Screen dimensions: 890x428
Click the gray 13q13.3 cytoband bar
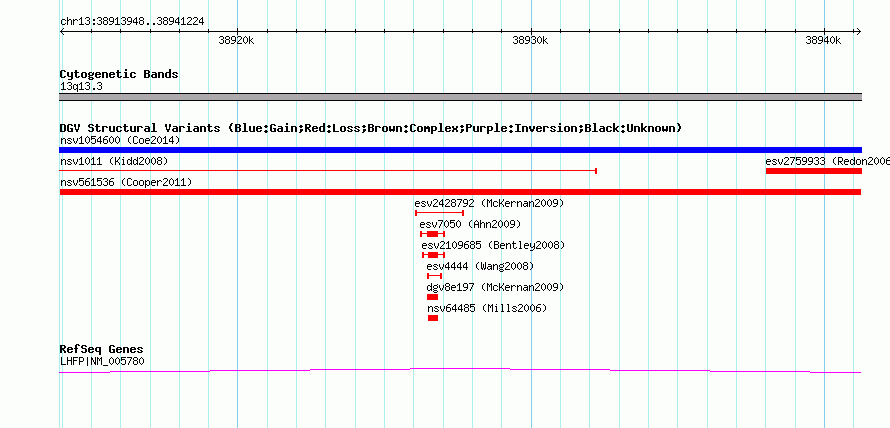pyautogui.click(x=460, y=97)
